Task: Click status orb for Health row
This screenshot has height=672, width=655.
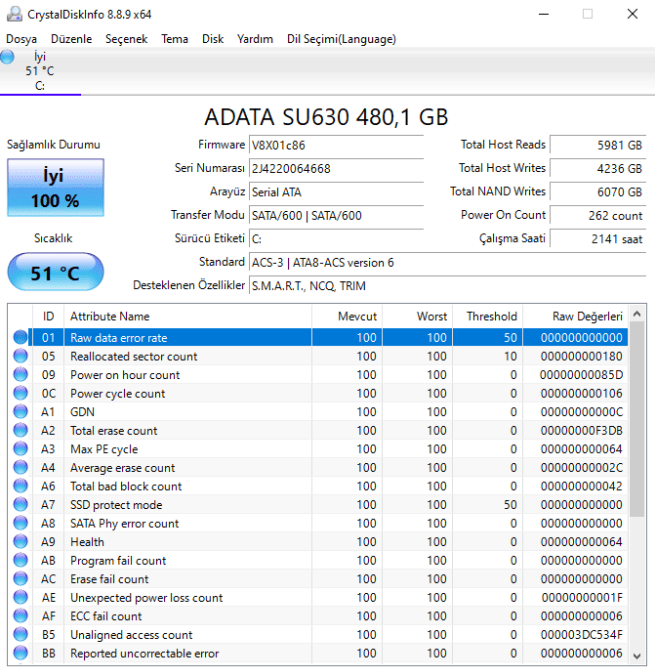Action: click(20, 542)
